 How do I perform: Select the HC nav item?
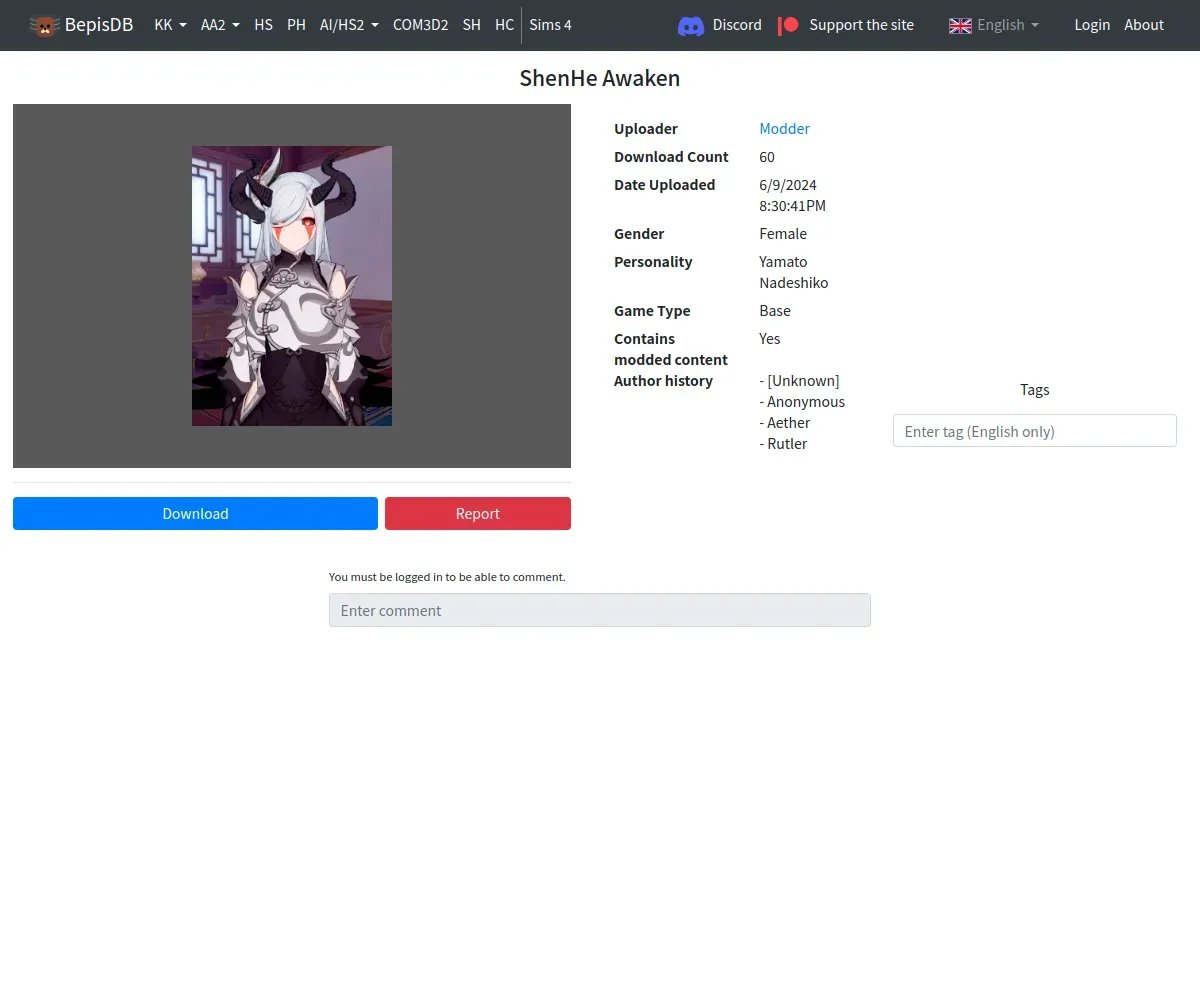(504, 25)
